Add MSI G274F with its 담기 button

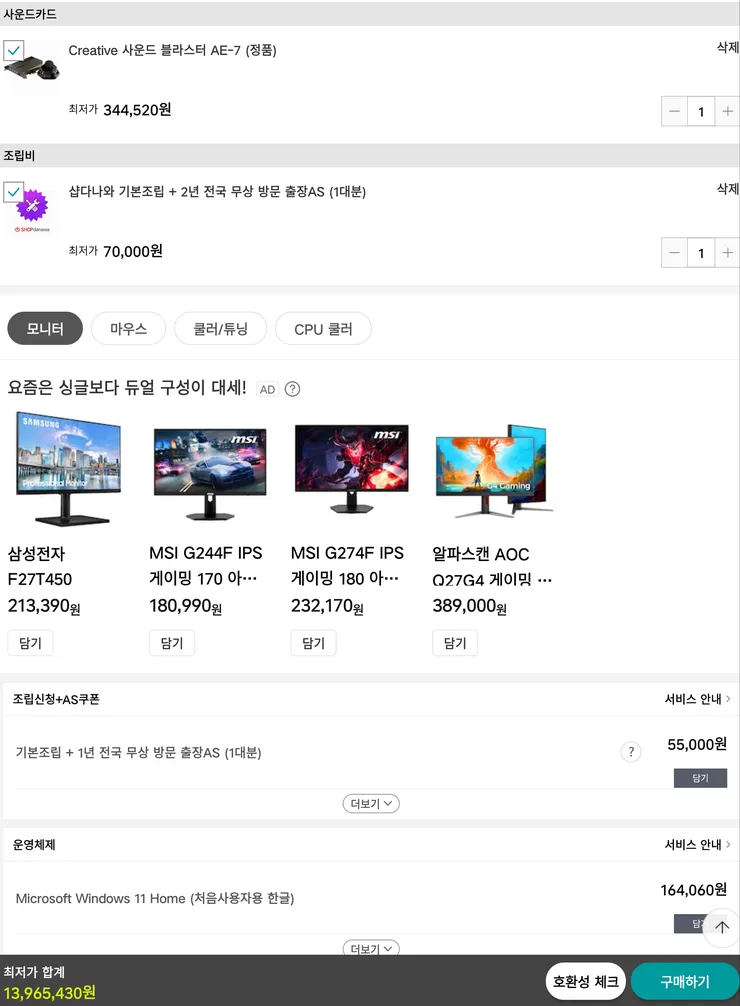pos(314,643)
